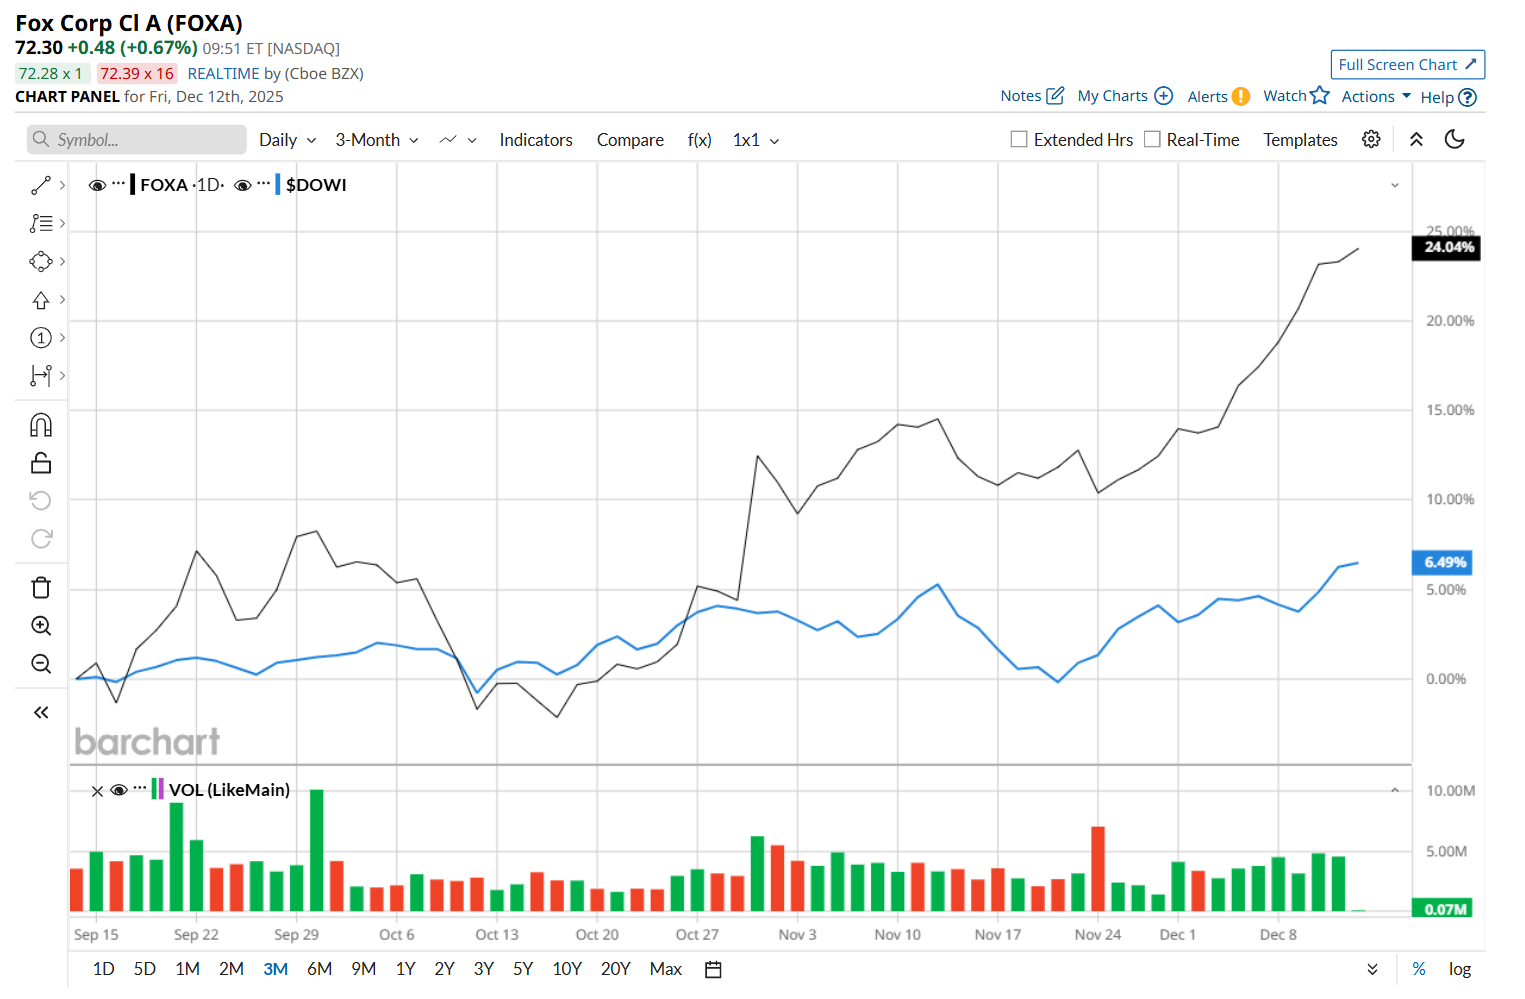
Task: Open the f(x) expressions menu
Action: click(700, 140)
